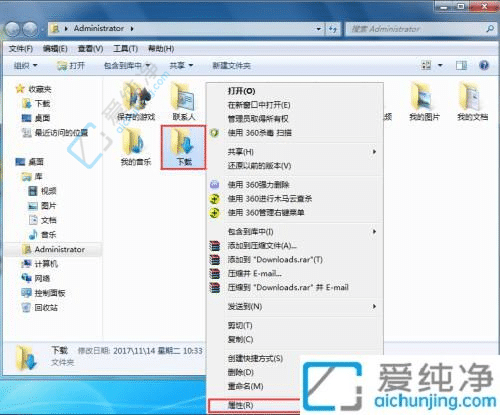The image size is (500, 415).
Task: Choose 使用 360杀毒 扫描 entry
Action: point(295,133)
